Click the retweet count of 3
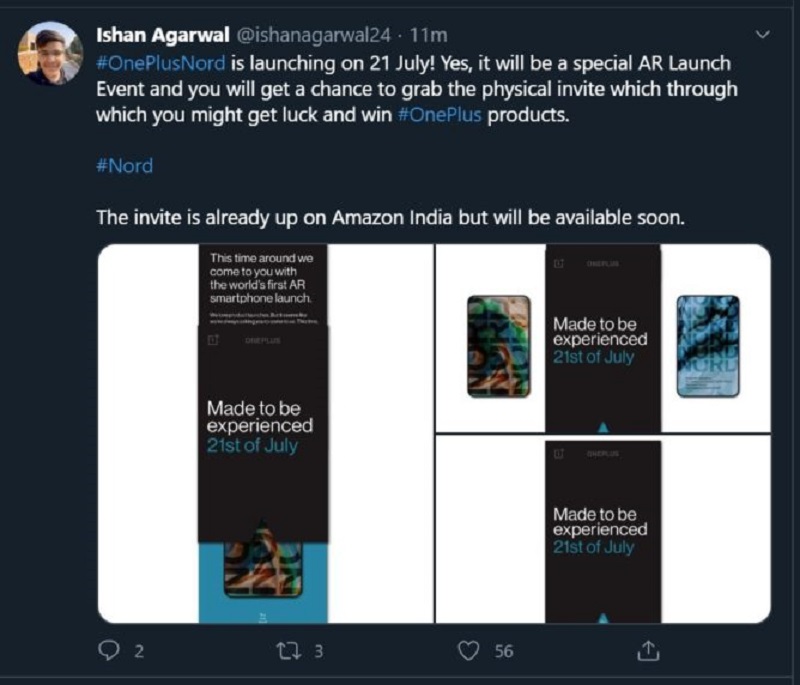This screenshot has height=685, width=800. coord(318,651)
